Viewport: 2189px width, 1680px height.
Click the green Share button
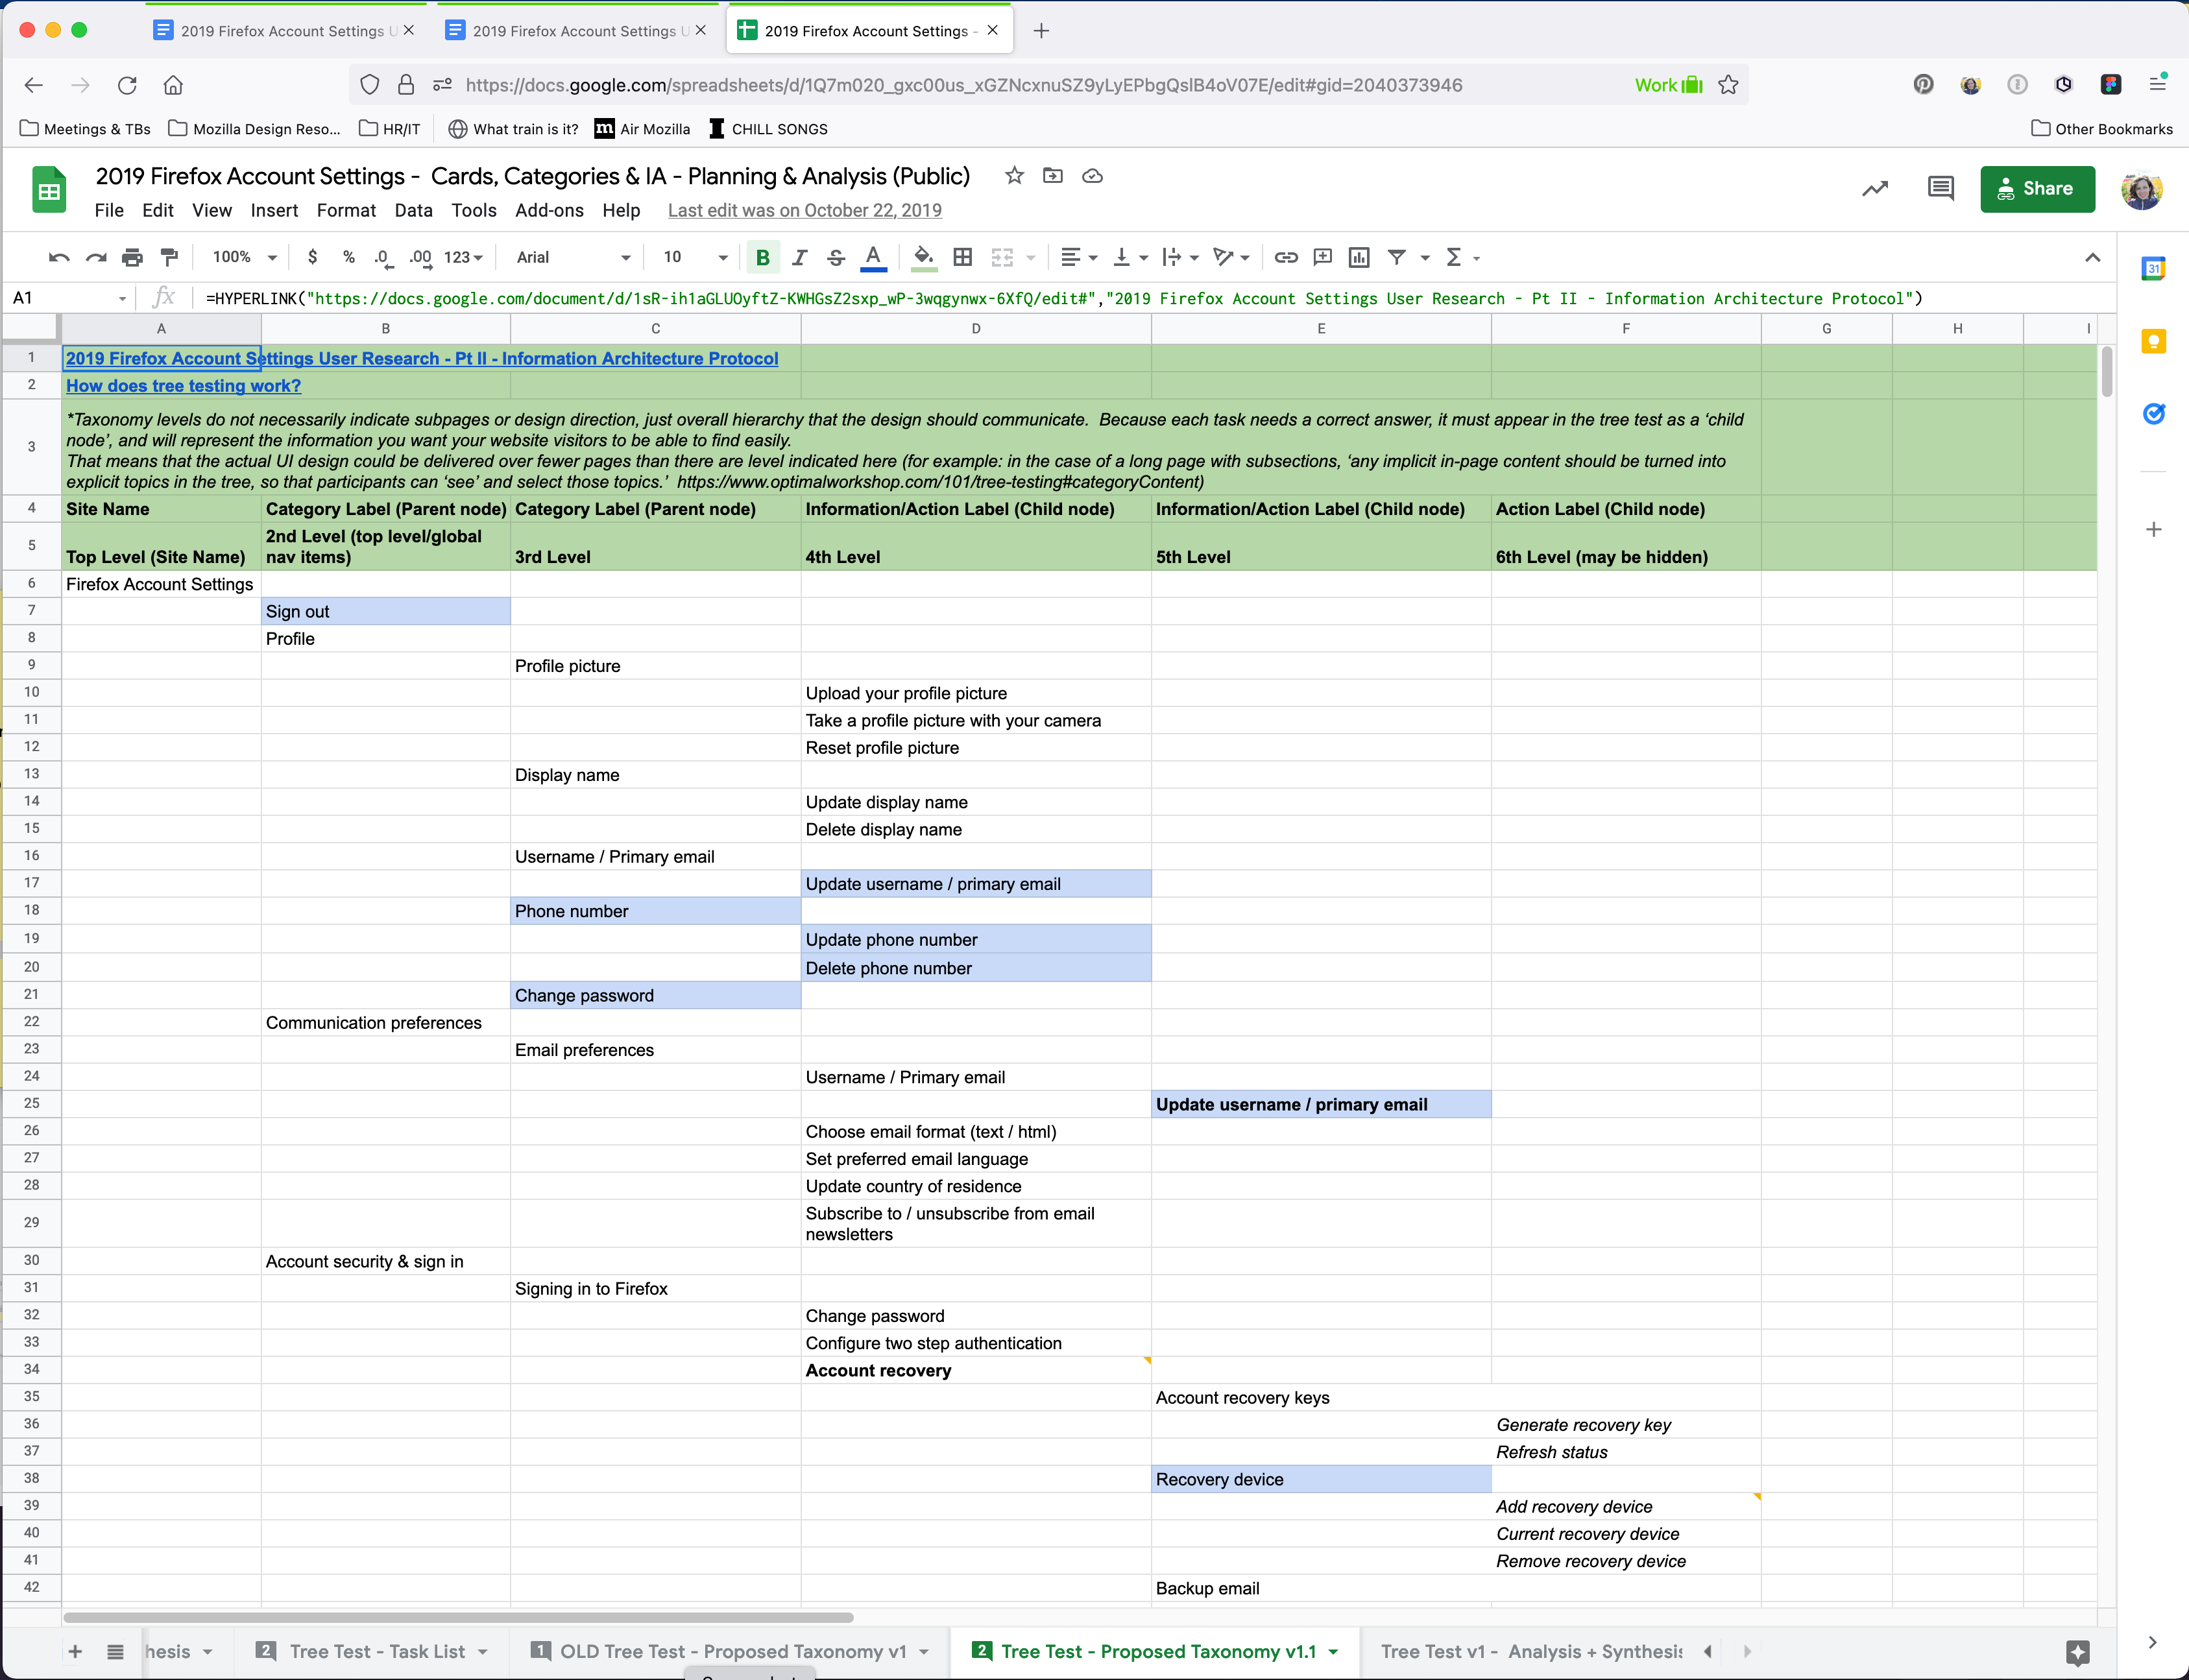tap(2036, 188)
